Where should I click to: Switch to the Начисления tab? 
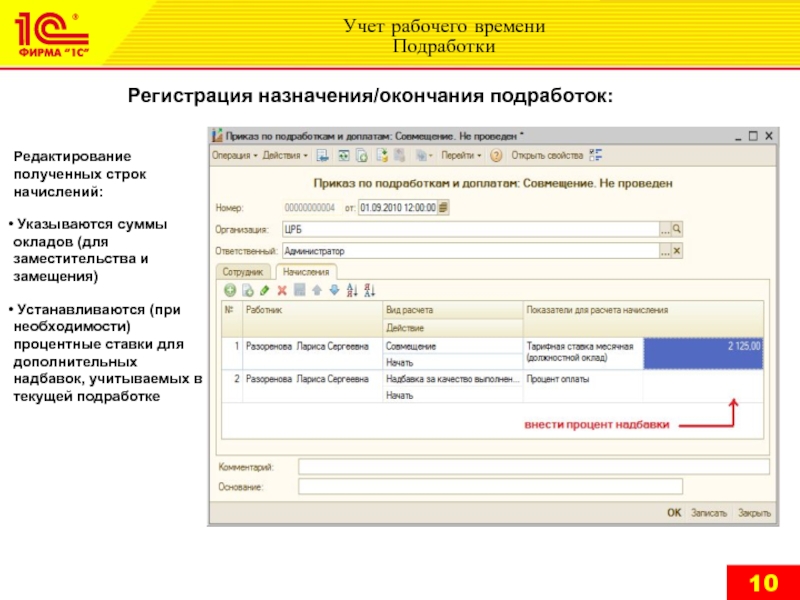(306, 272)
